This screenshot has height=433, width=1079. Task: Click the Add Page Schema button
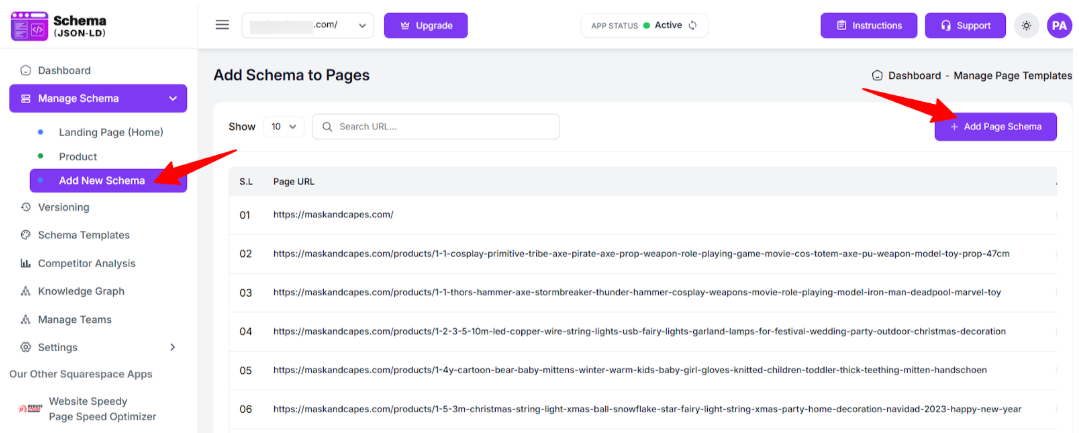tap(995, 127)
